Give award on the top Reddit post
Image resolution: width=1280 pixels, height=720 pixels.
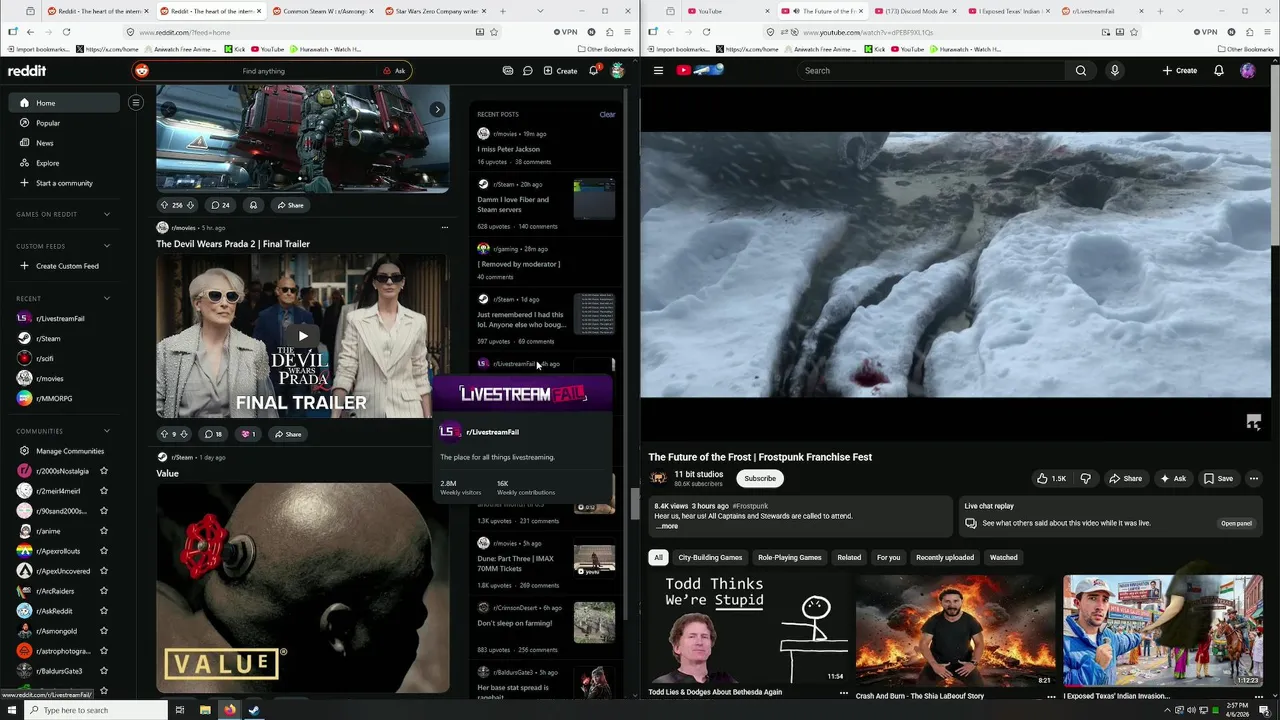pos(253,205)
